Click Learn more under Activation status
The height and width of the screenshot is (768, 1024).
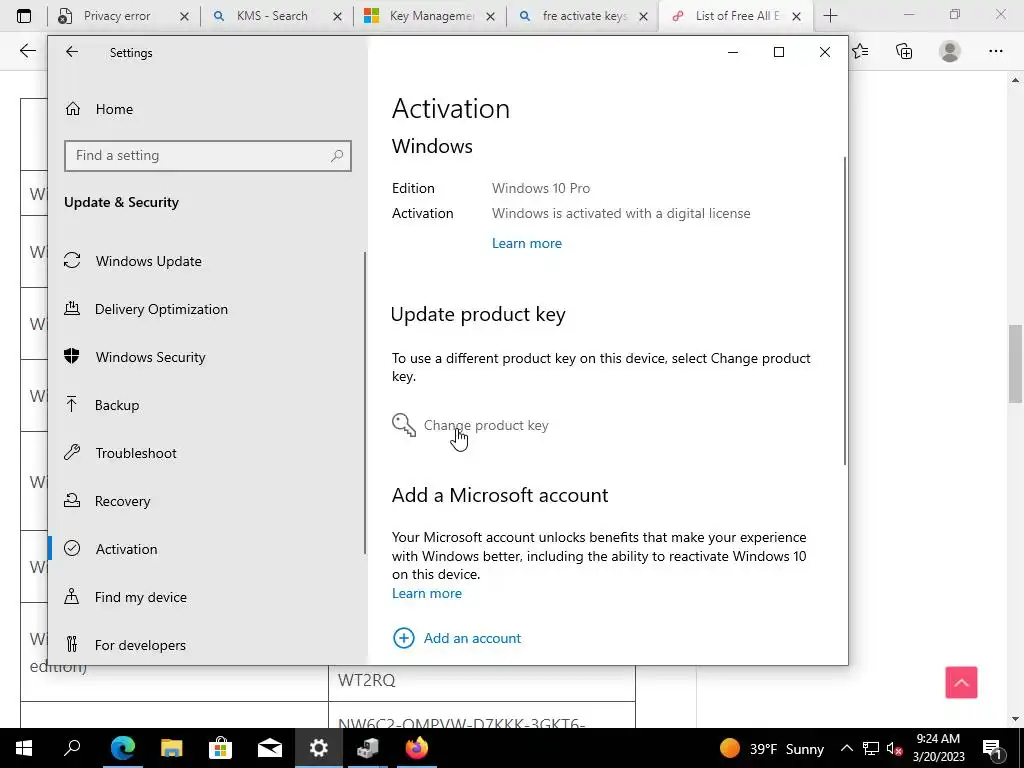[x=526, y=243]
